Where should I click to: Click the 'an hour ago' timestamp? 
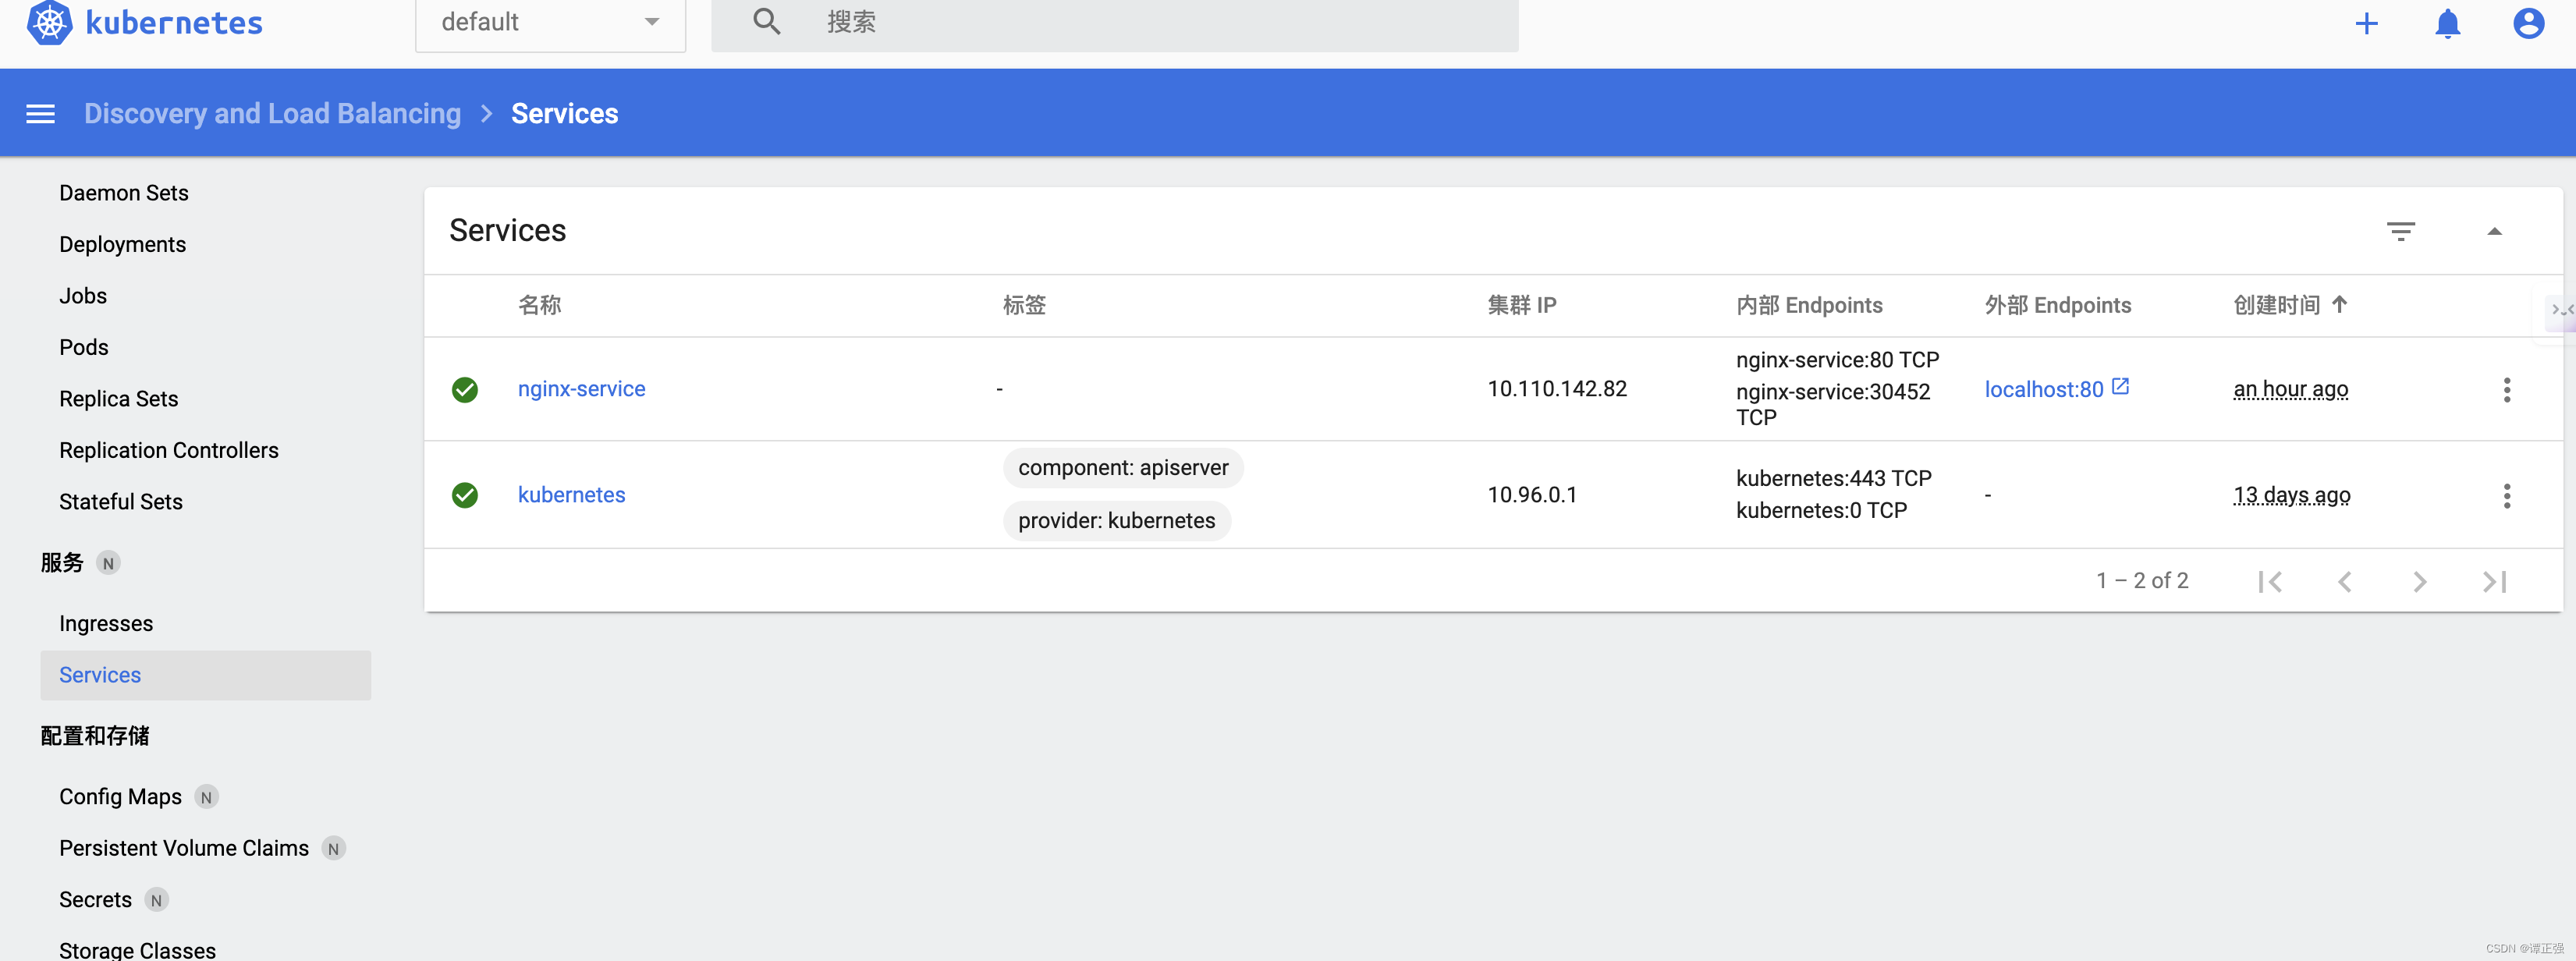[2290, 389]
